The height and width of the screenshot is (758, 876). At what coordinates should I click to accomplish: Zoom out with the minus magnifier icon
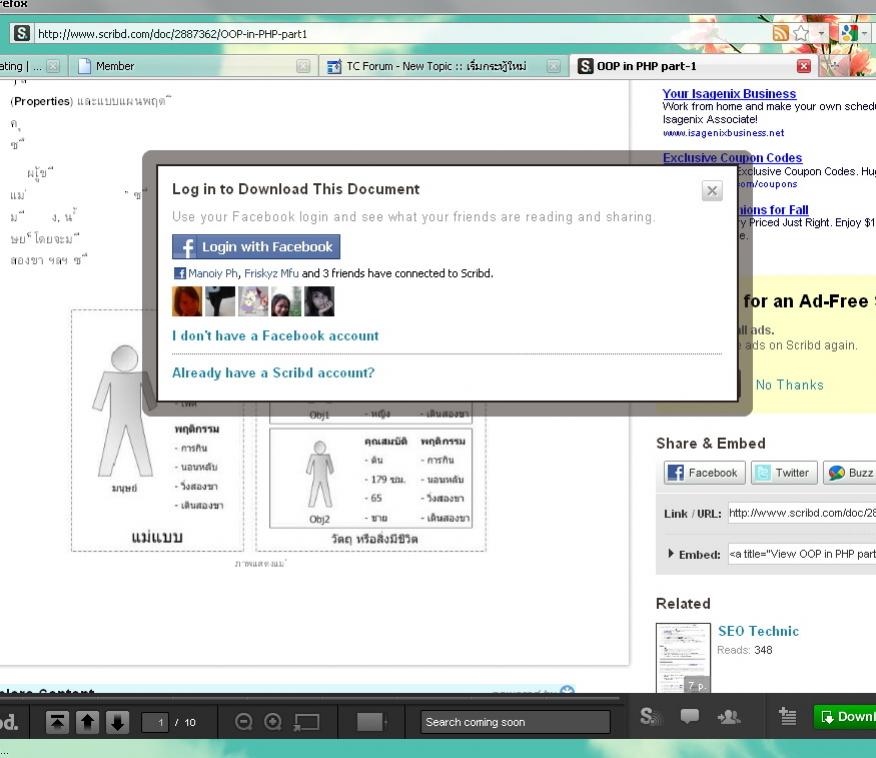244,722
